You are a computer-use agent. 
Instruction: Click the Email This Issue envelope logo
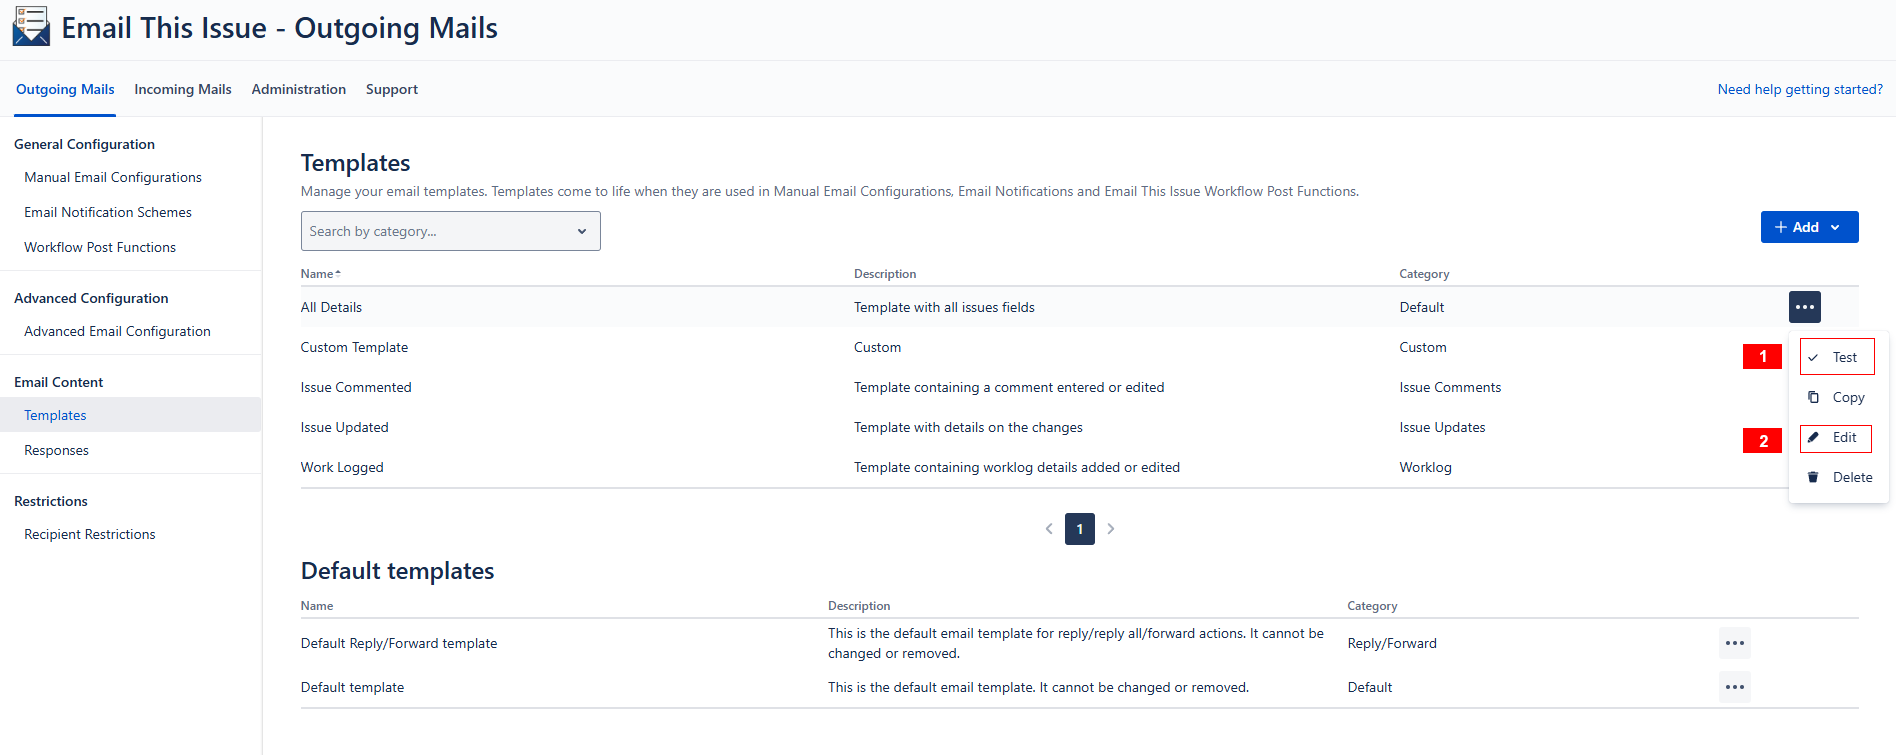click(x=31, y=27)
